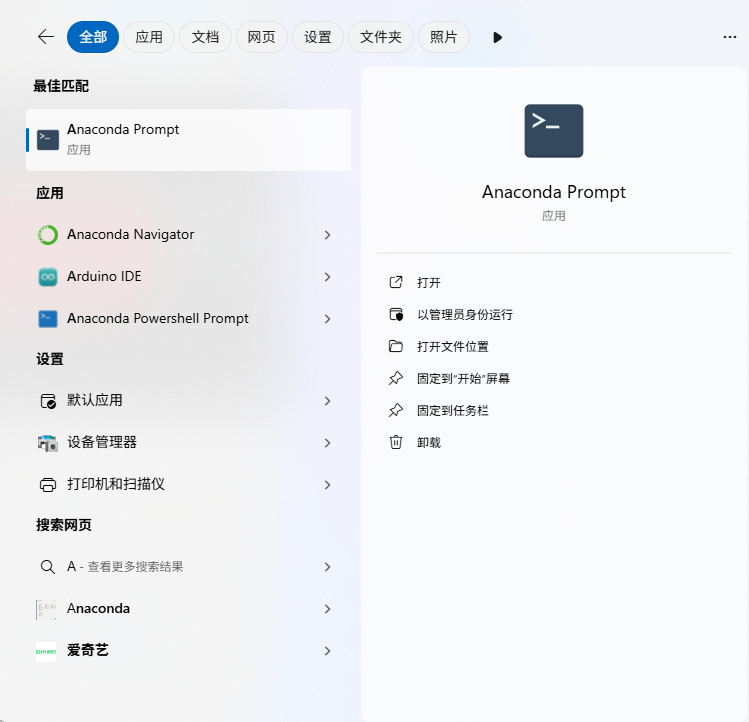Screen dimensions: 749x722
Task: Expand the 设备管理器 chevron
Action: [327, 443]
